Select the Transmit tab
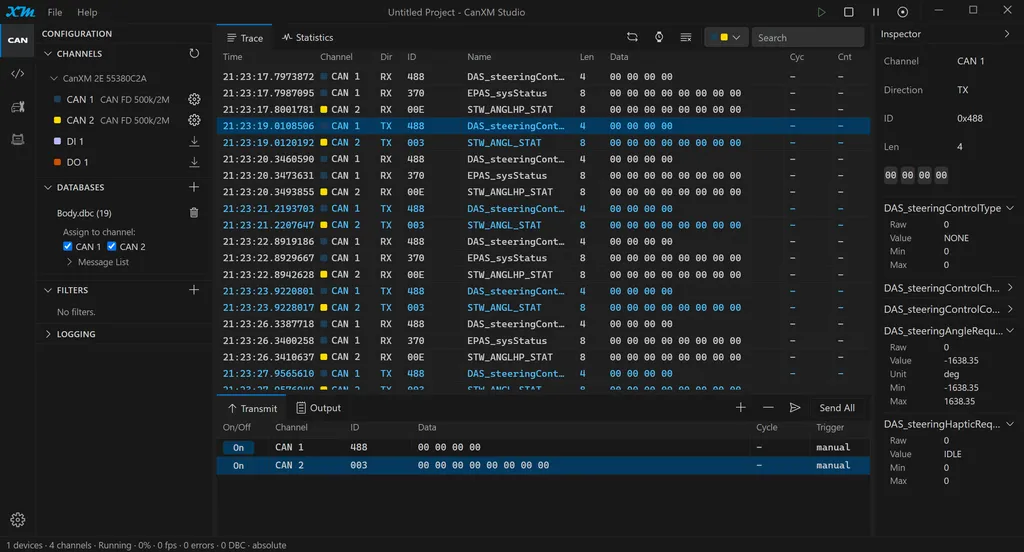The image size is (1024, 552). pos(252,408)
